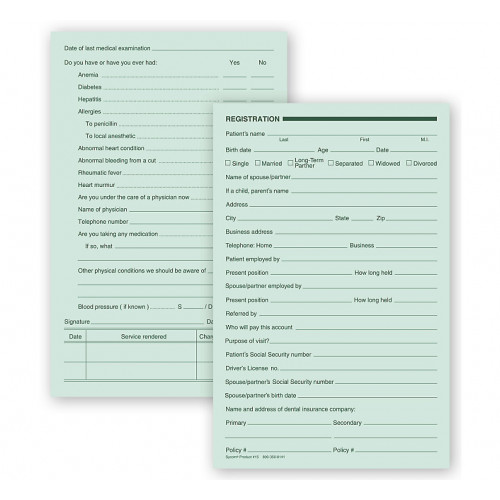Click the Are you taking any medication label

[x=118, y=234]
